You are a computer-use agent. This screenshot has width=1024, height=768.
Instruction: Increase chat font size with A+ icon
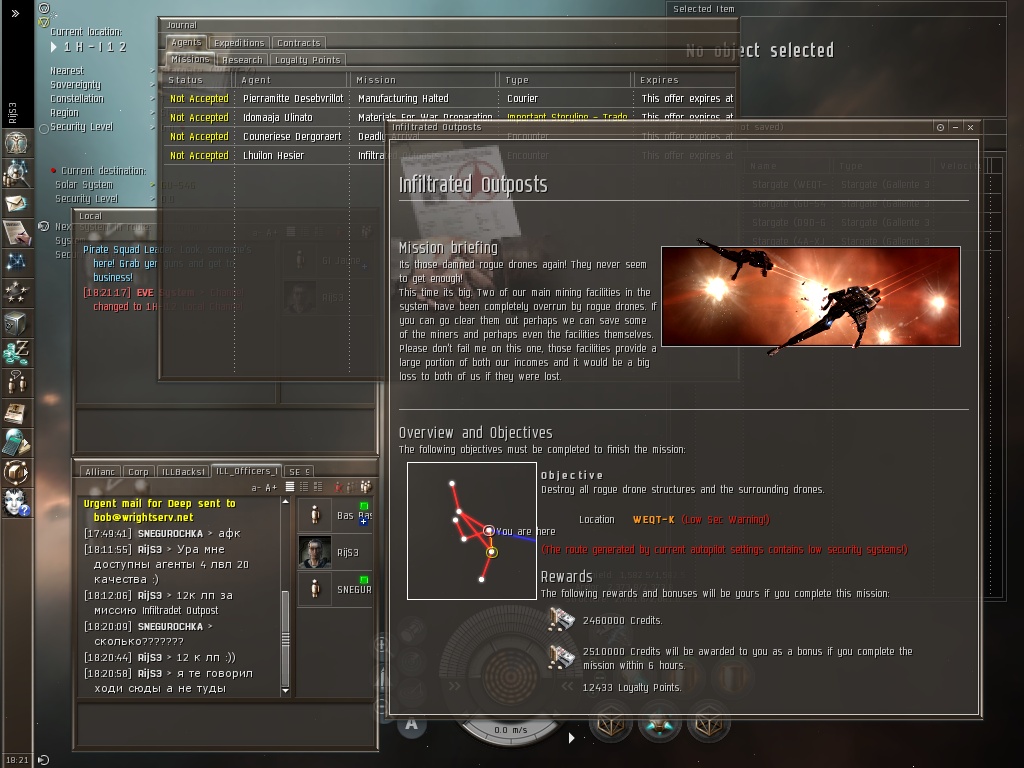pyautogui.click(x=270, y=487)
